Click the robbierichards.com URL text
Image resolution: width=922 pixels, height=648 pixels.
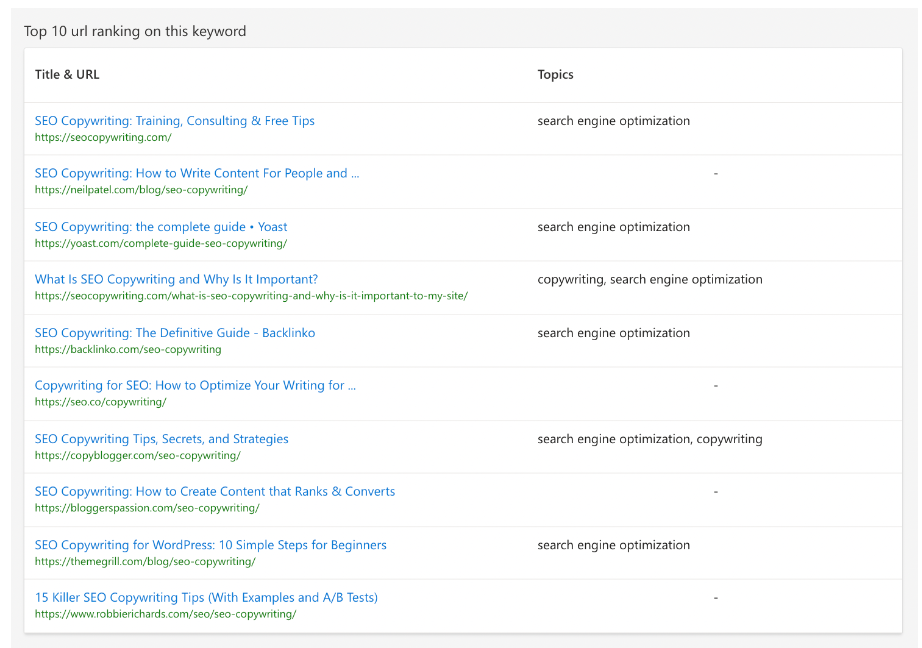coord(165,614)
